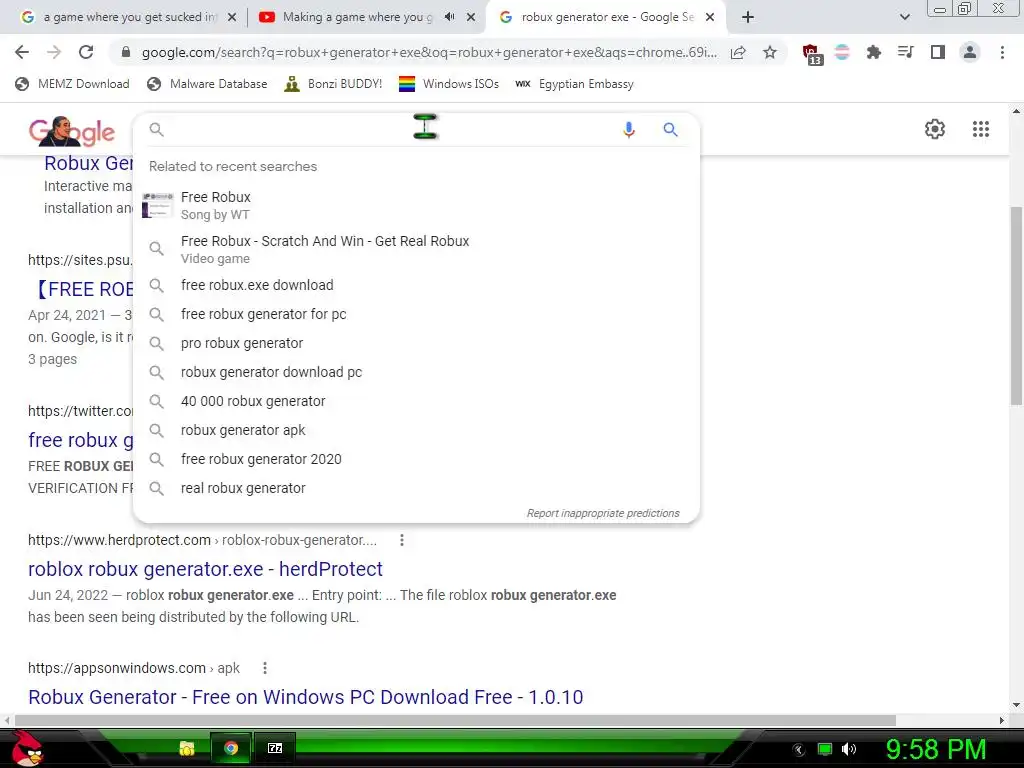Click the browser forward arrow

coord(54,52)
